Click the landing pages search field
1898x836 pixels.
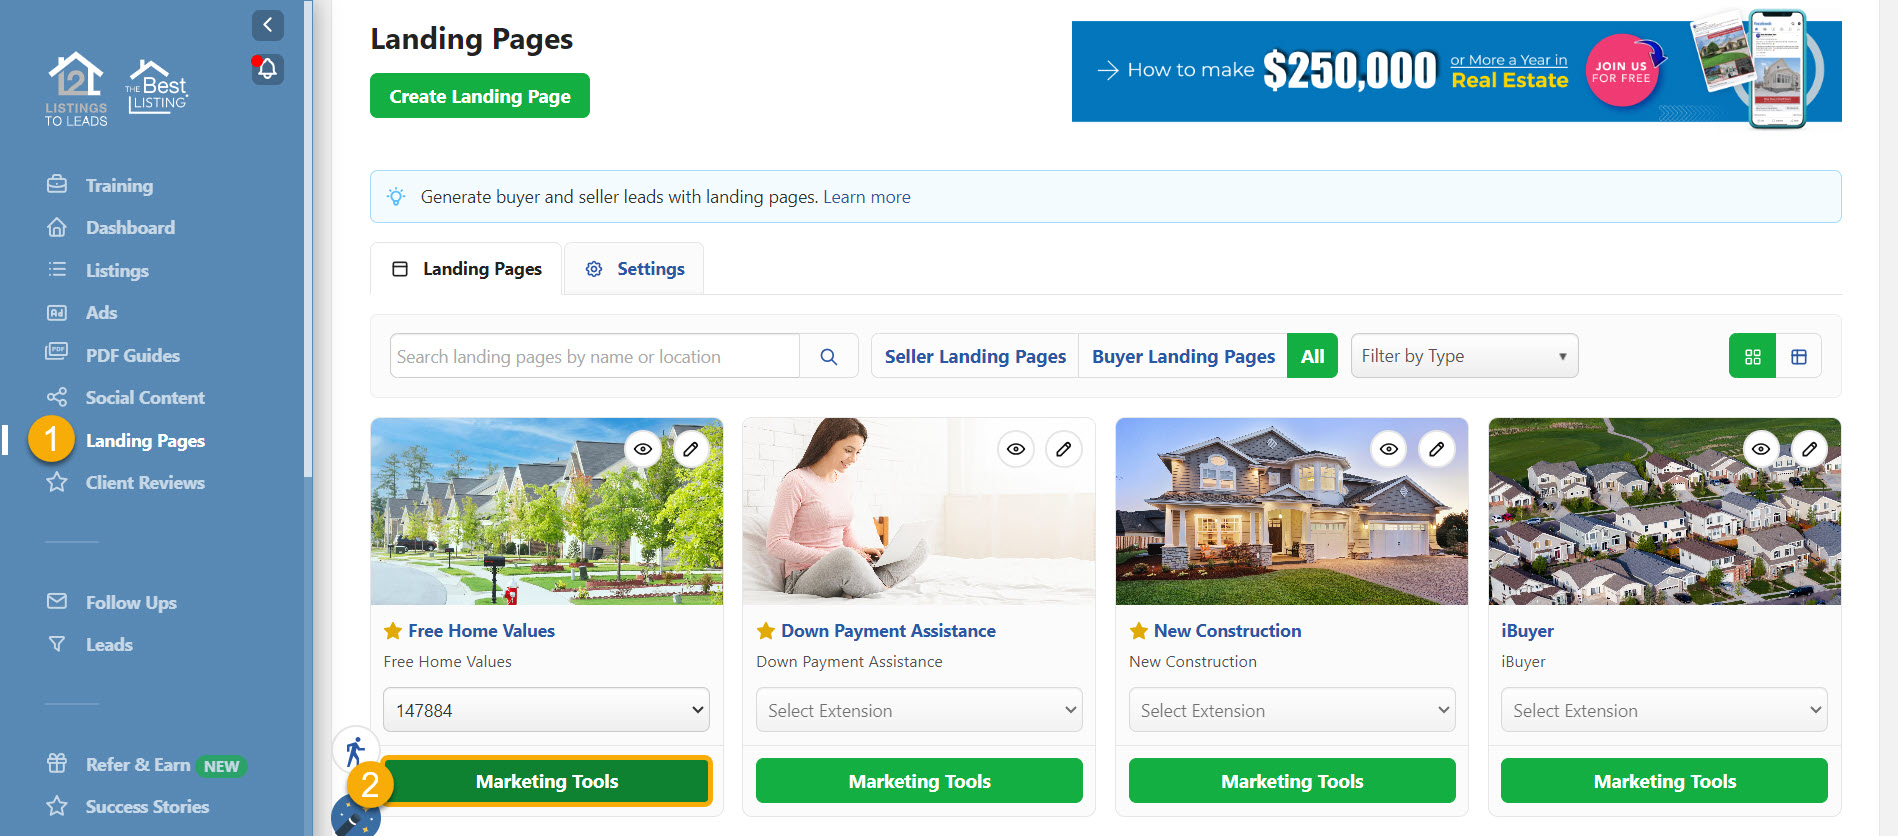pyautogui.click(x=595, y=356)
